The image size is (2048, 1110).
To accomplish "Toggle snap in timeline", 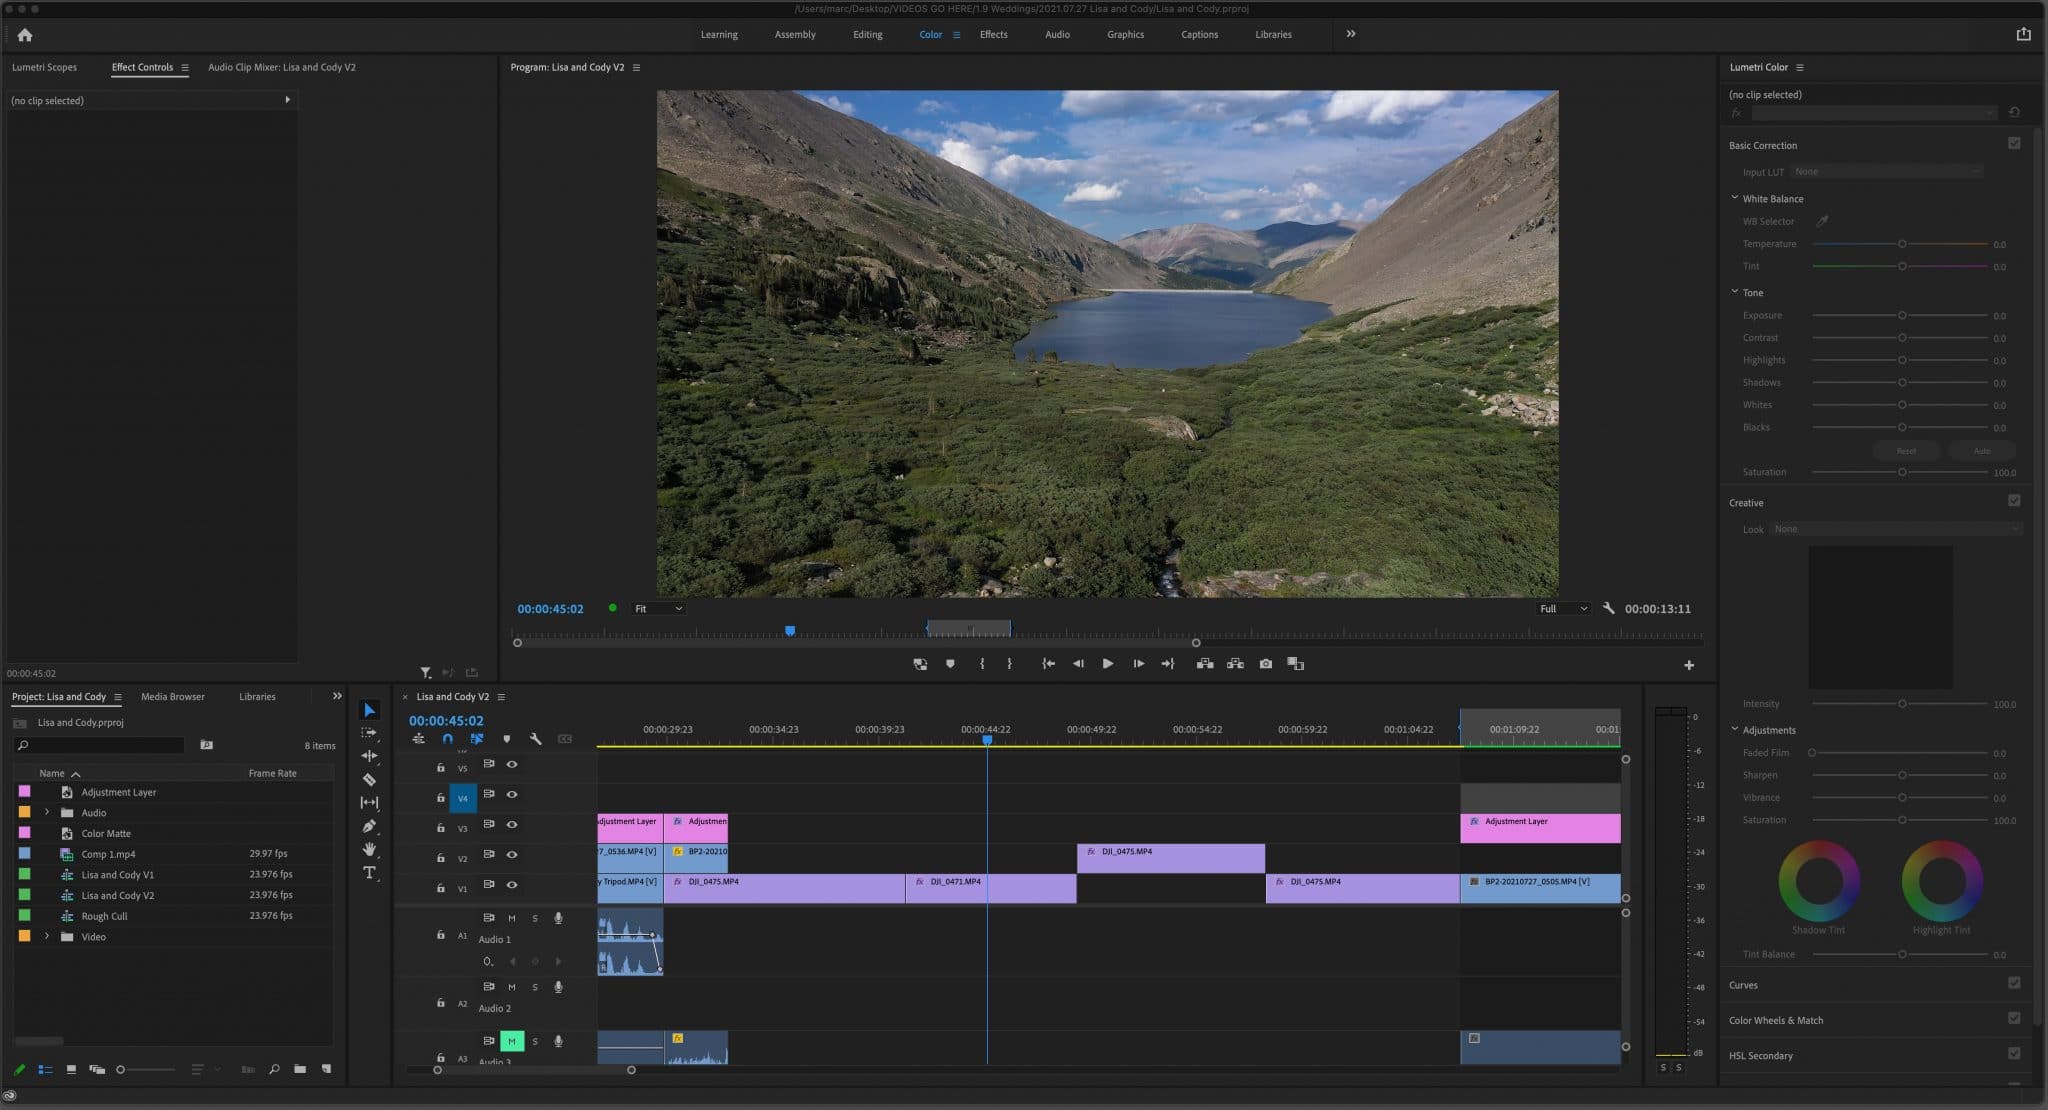I will click(447, 739).
